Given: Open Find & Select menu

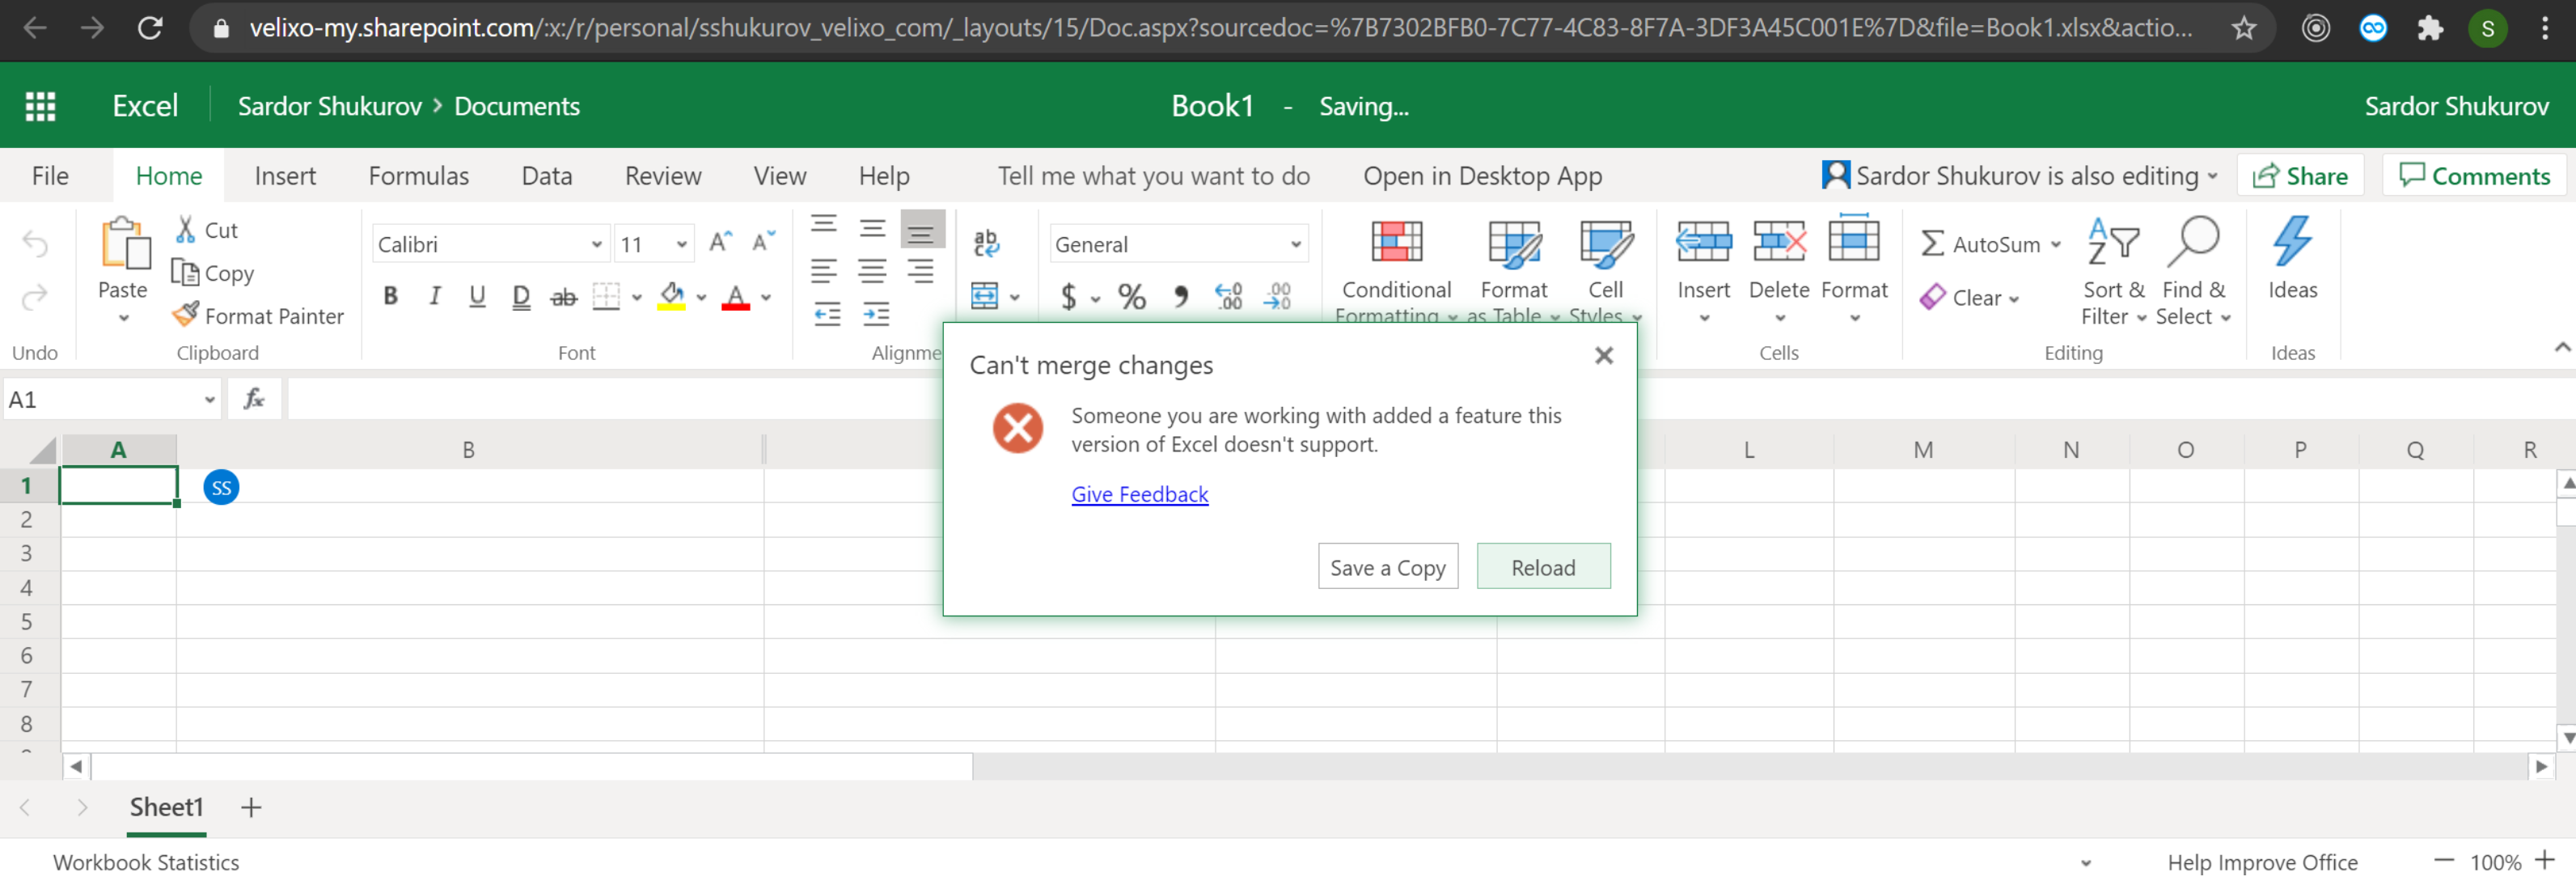Looking at the screenshot, I should coord(2193,270).
